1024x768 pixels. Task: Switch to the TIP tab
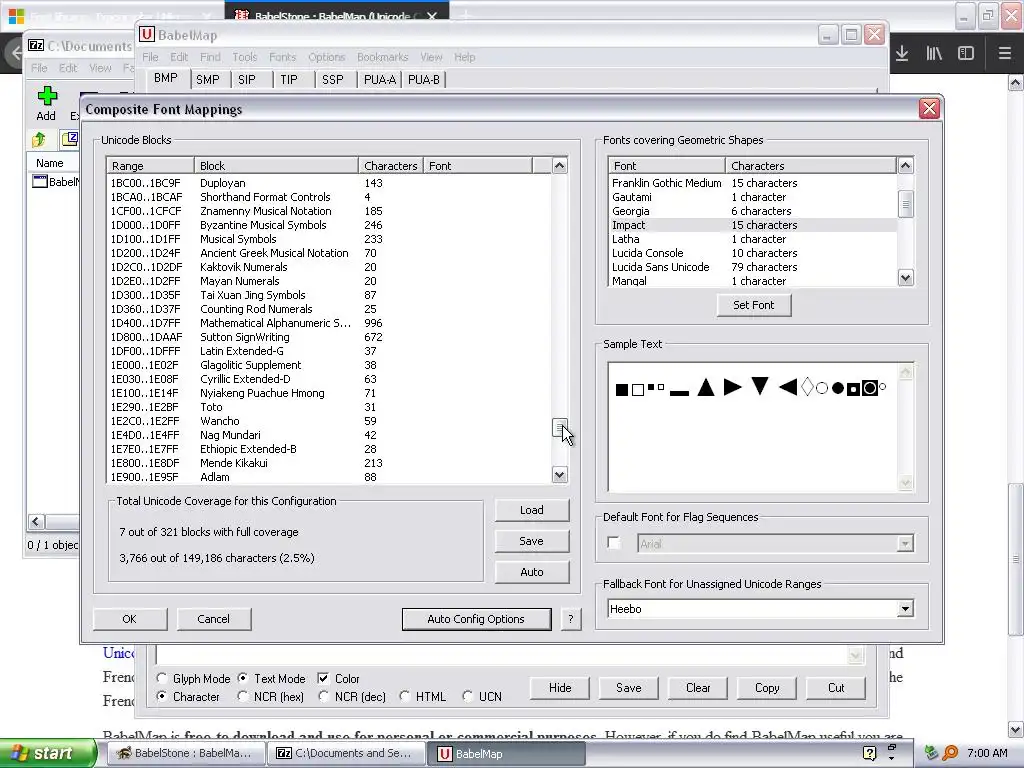289,80
